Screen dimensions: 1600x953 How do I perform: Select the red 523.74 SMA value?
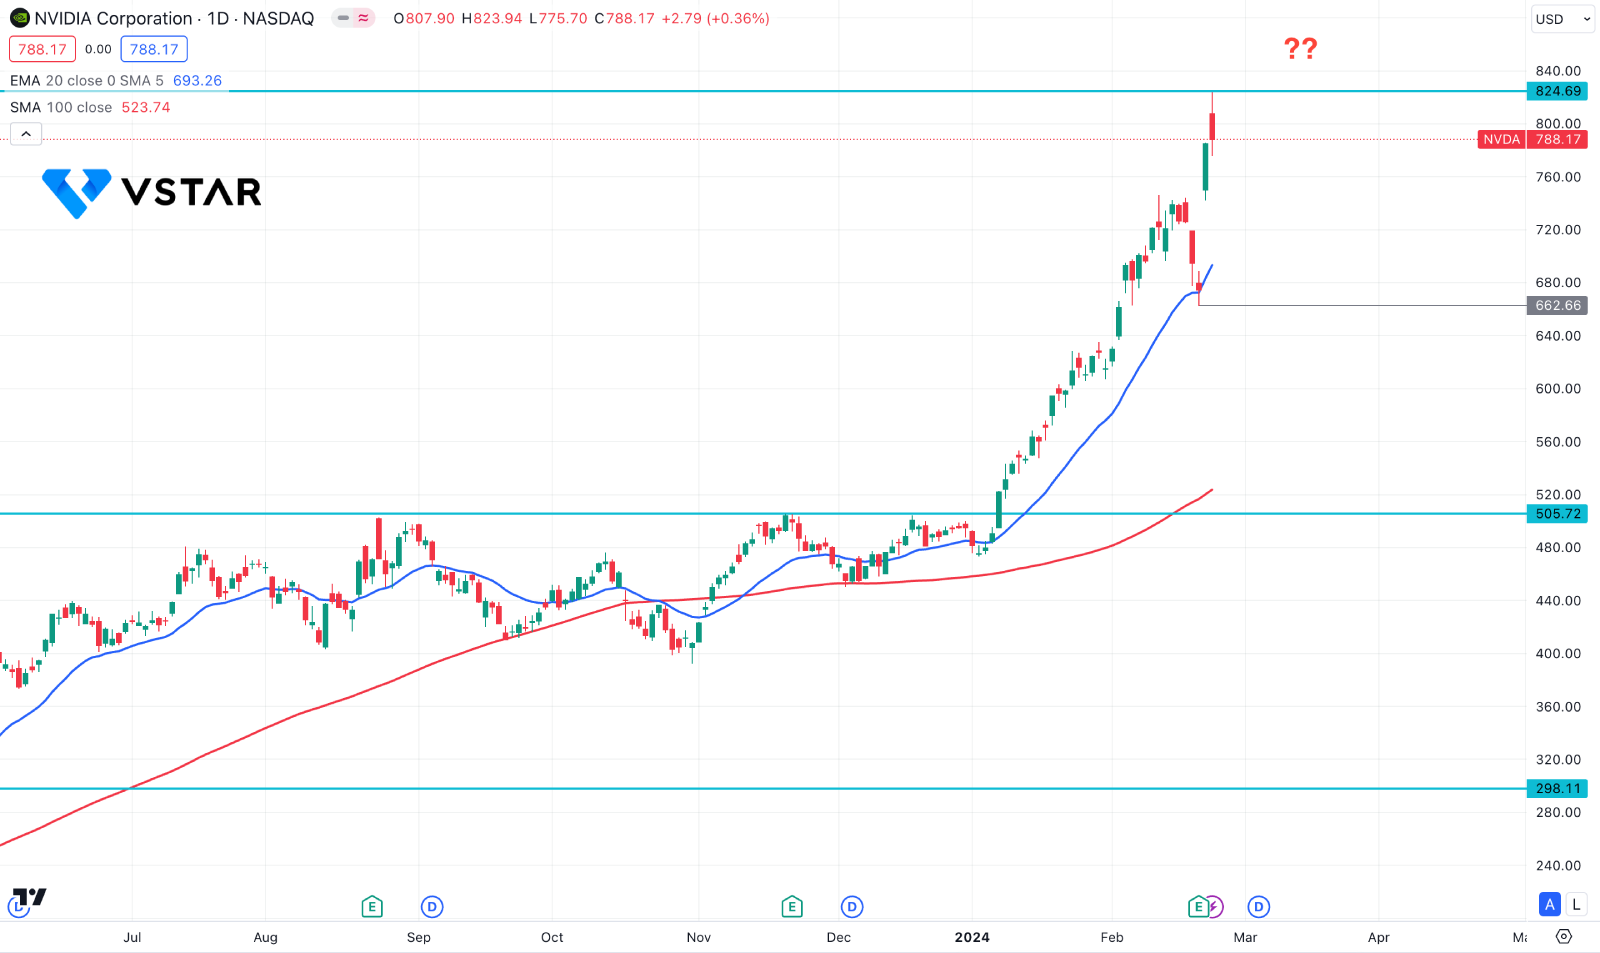[x=146, y=107]
